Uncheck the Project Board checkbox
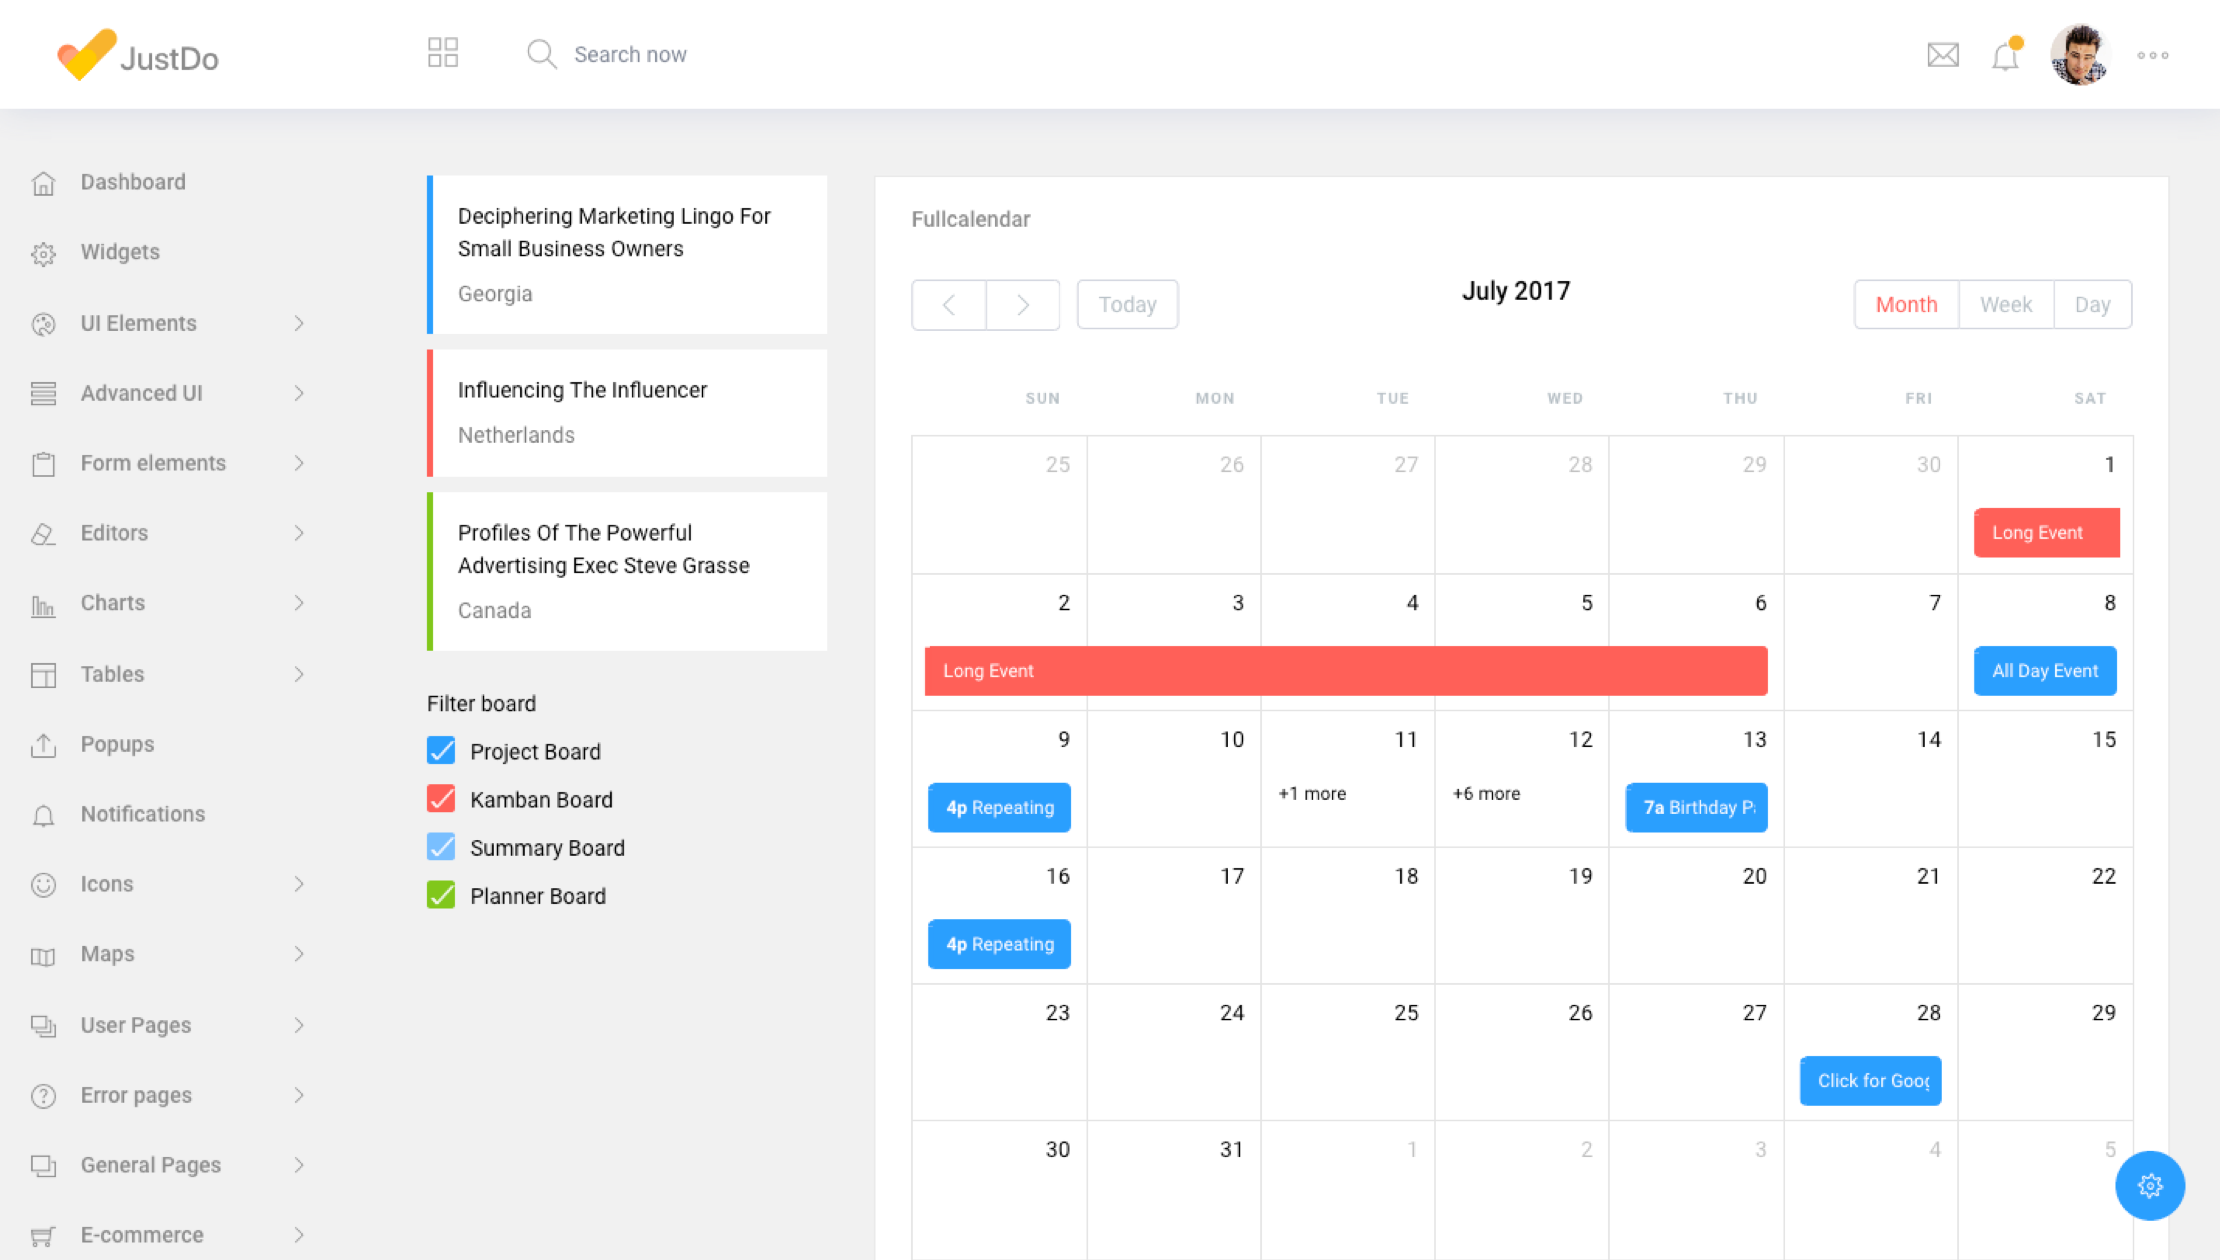This screenshot has height=1260, width=2220. [441, 751]
